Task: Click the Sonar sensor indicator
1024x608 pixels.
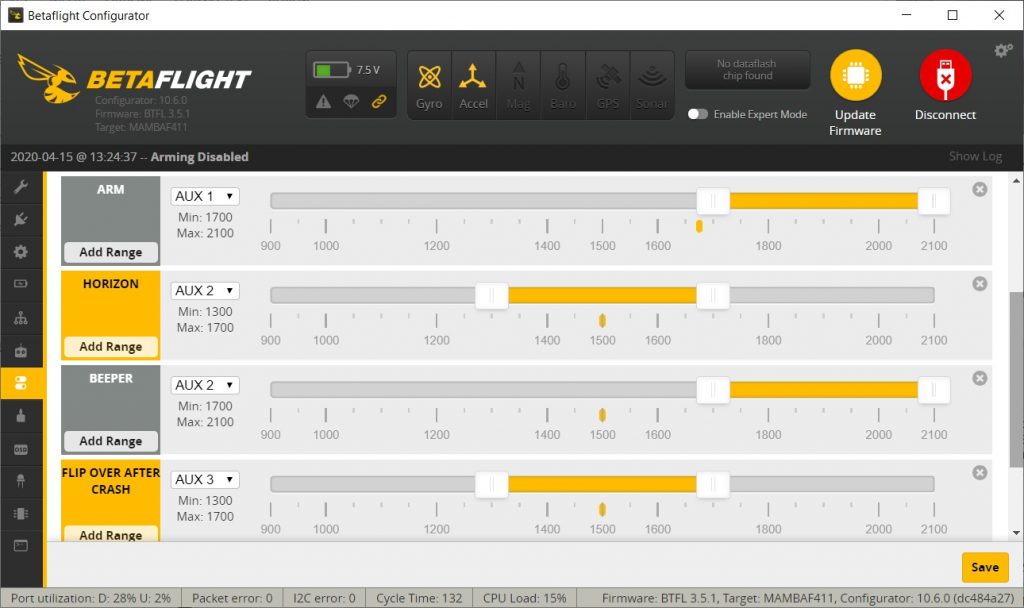Action: pos(652,86)
